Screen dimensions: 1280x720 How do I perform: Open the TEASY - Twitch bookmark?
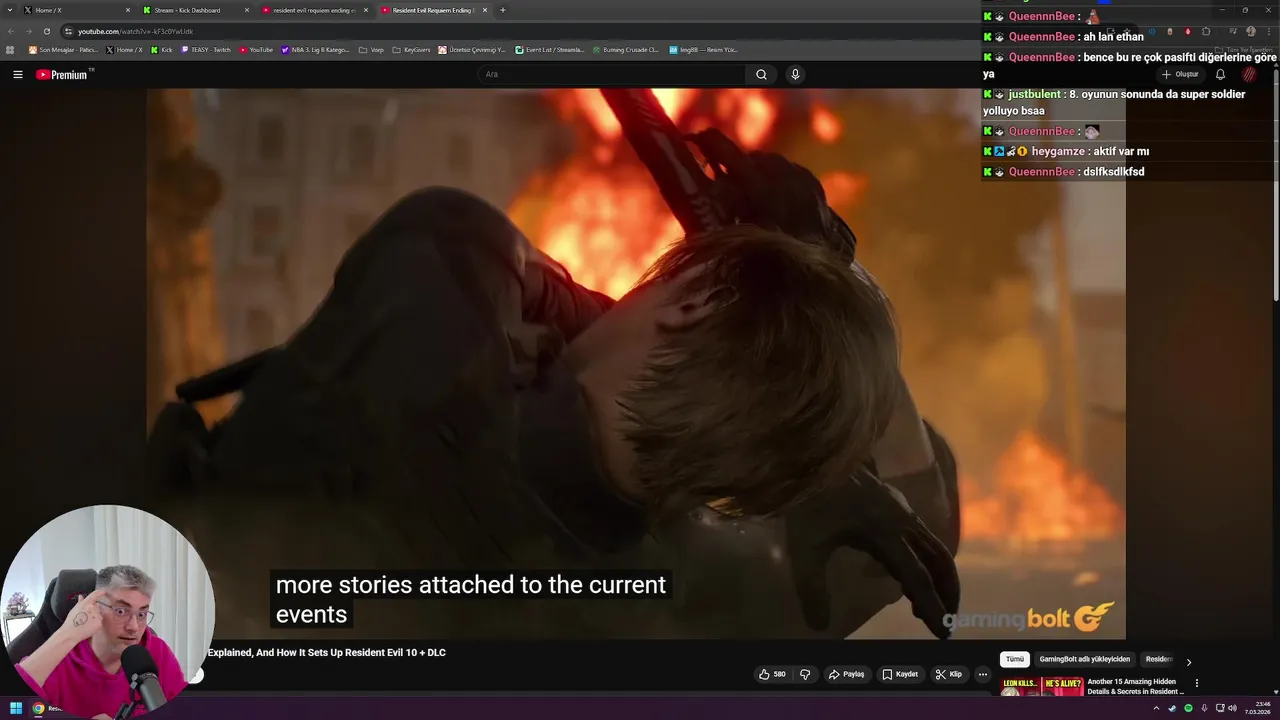tap(206, 49)
